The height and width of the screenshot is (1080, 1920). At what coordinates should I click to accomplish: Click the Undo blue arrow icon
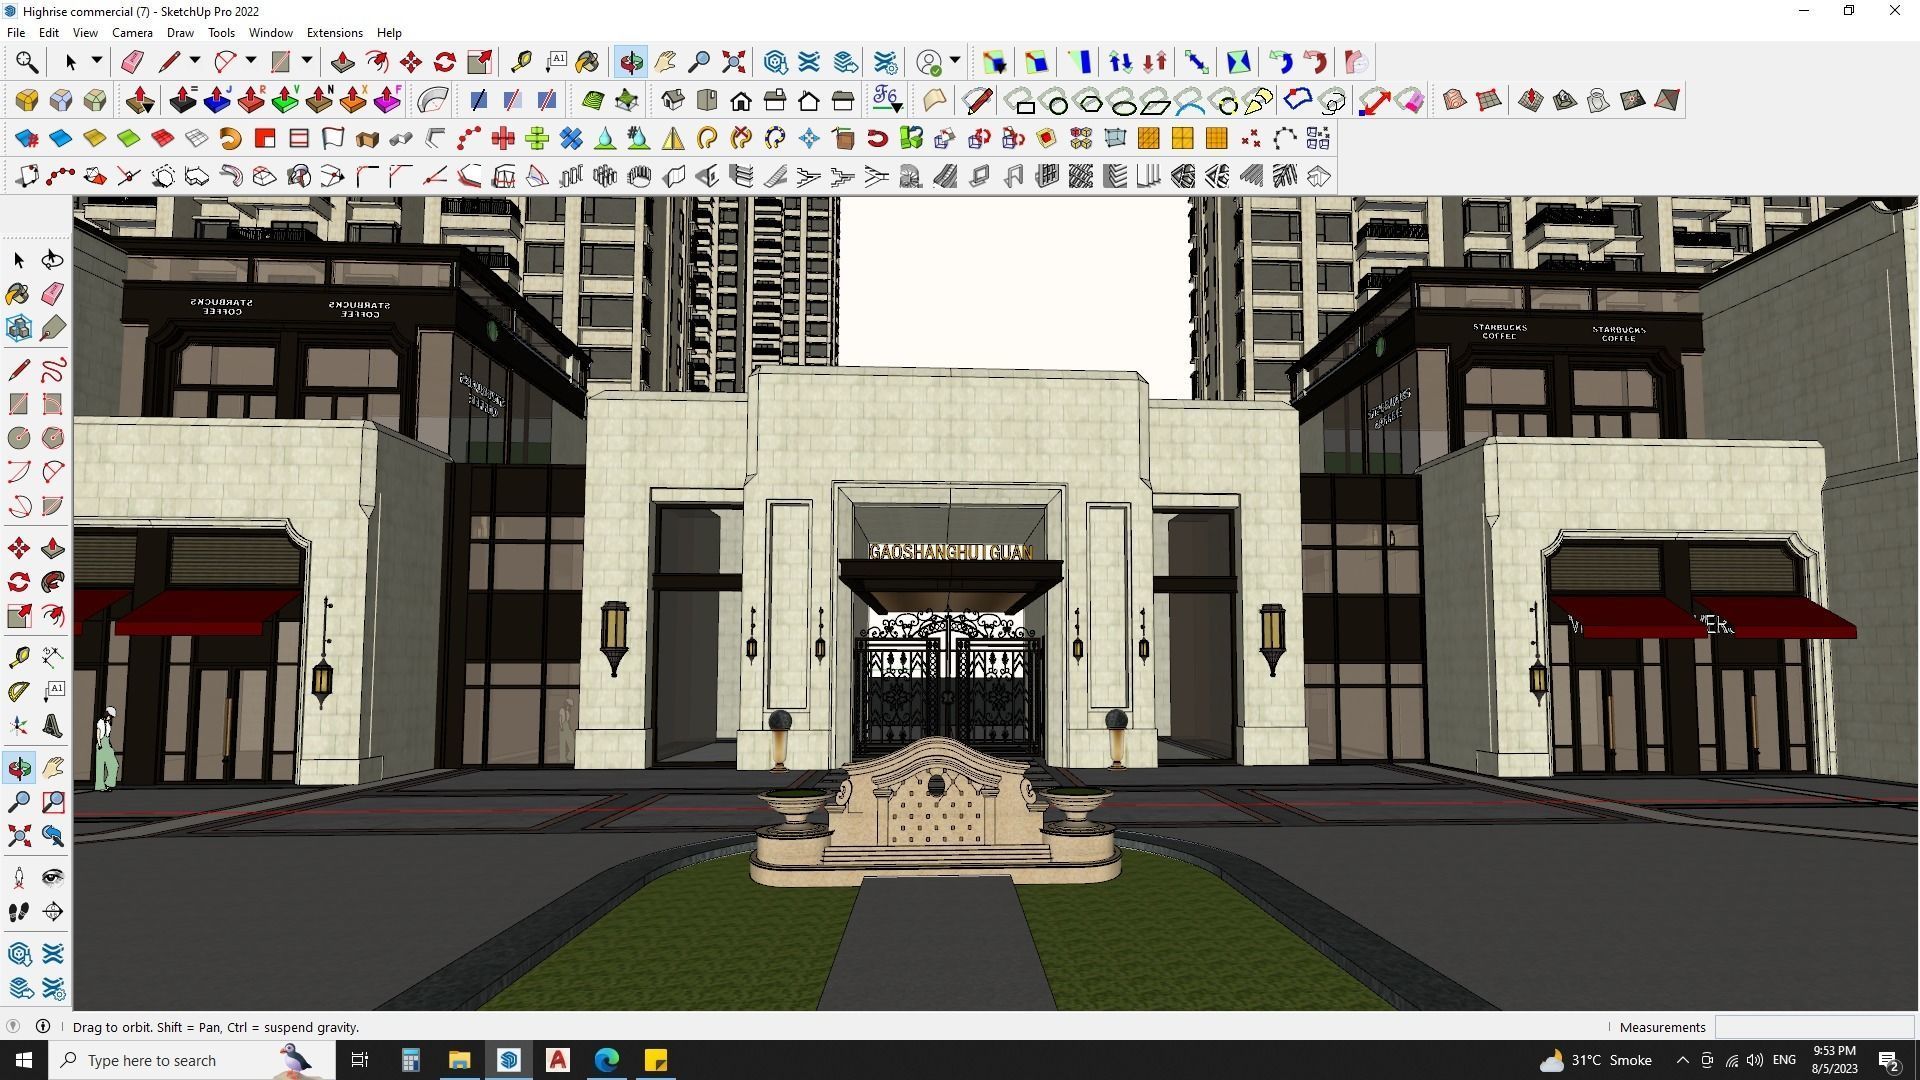(1281, 62)
